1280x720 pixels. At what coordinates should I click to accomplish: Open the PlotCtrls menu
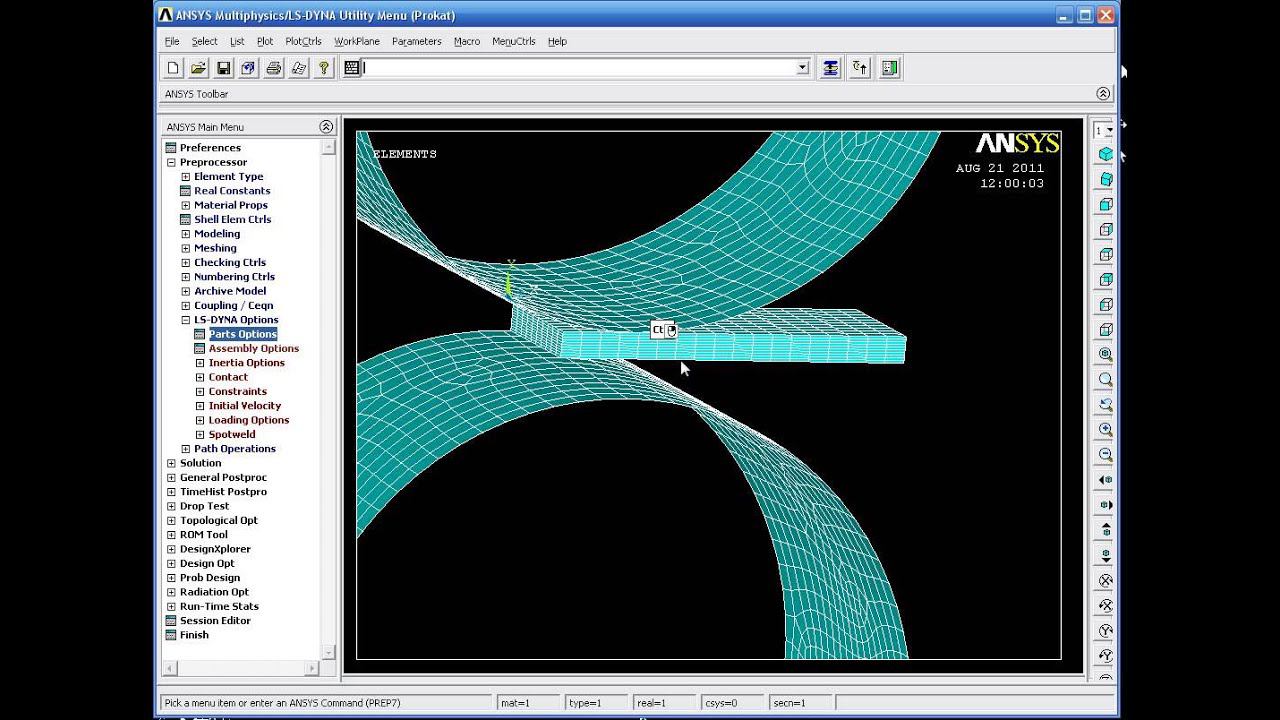pyautogui.click(x=303, y=41)
